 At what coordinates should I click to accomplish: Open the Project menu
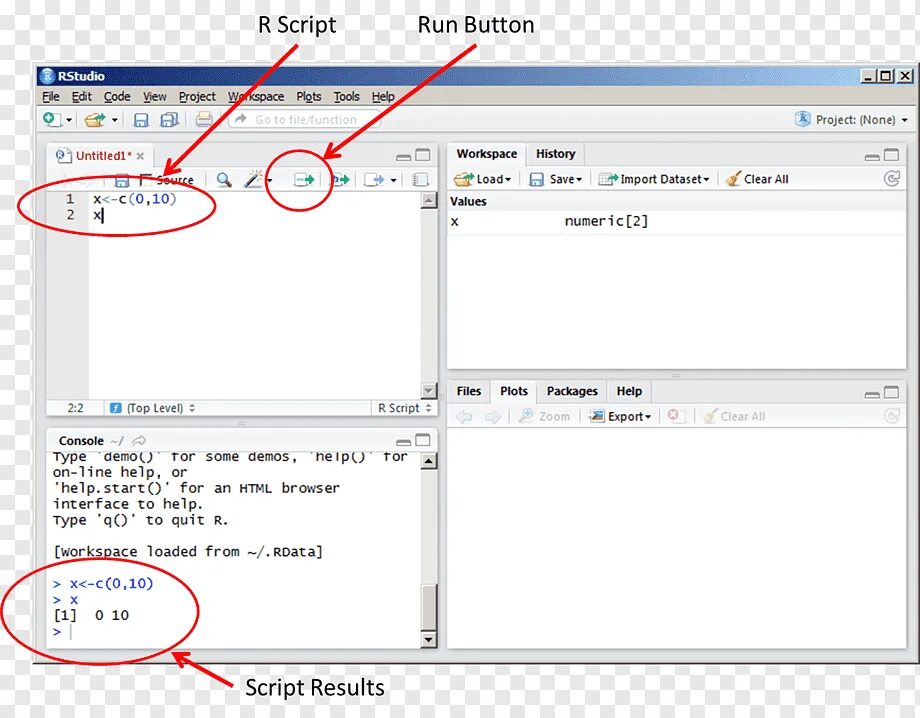pos(197,96)
